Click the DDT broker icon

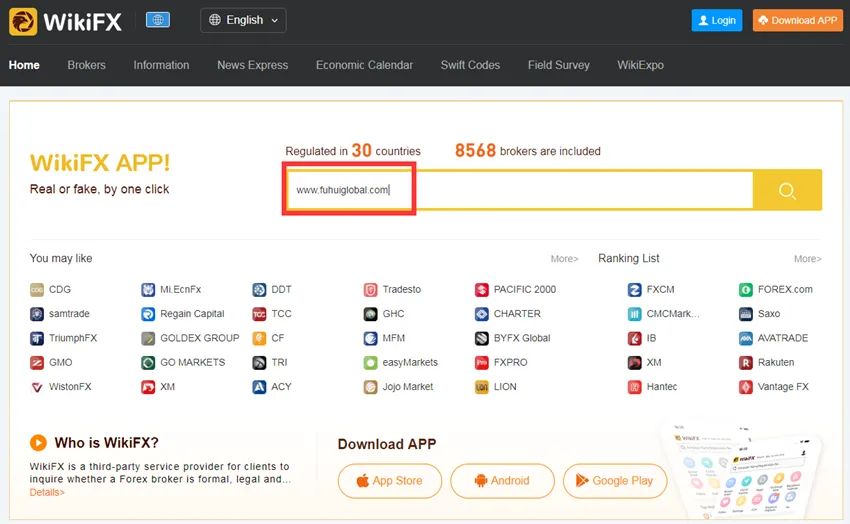coord(259,289)
